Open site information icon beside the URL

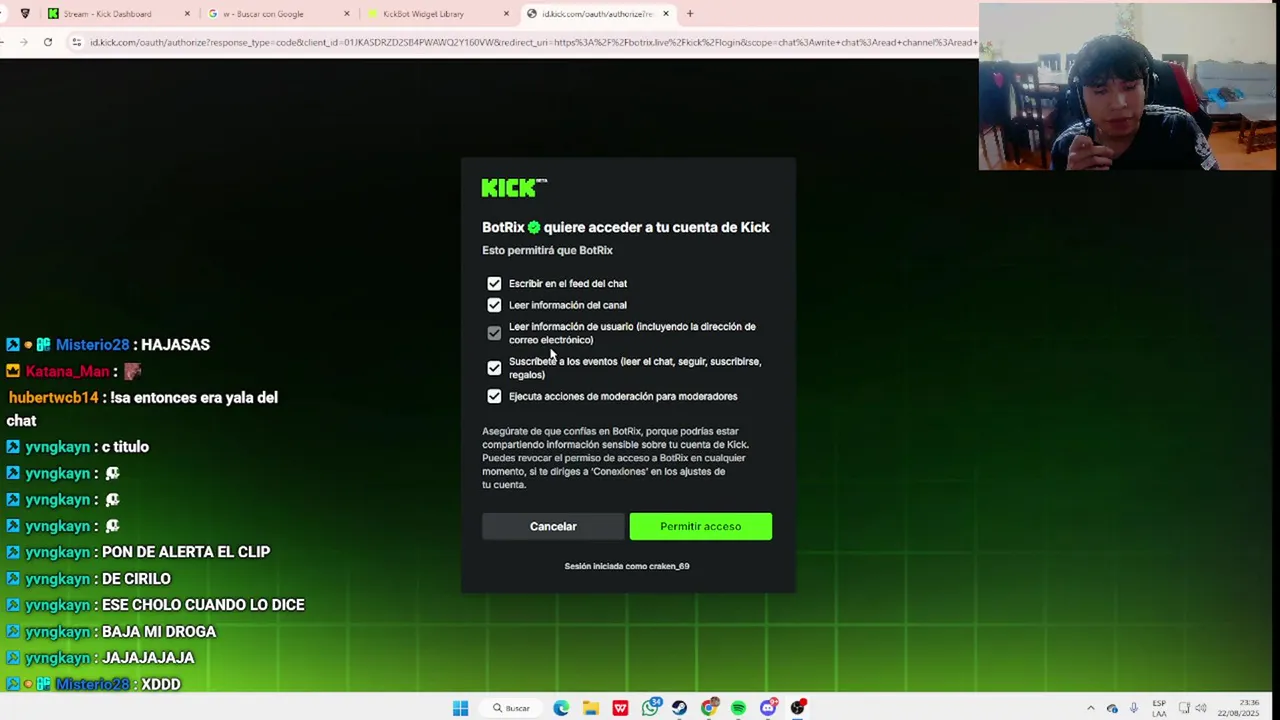coord(76,42)
